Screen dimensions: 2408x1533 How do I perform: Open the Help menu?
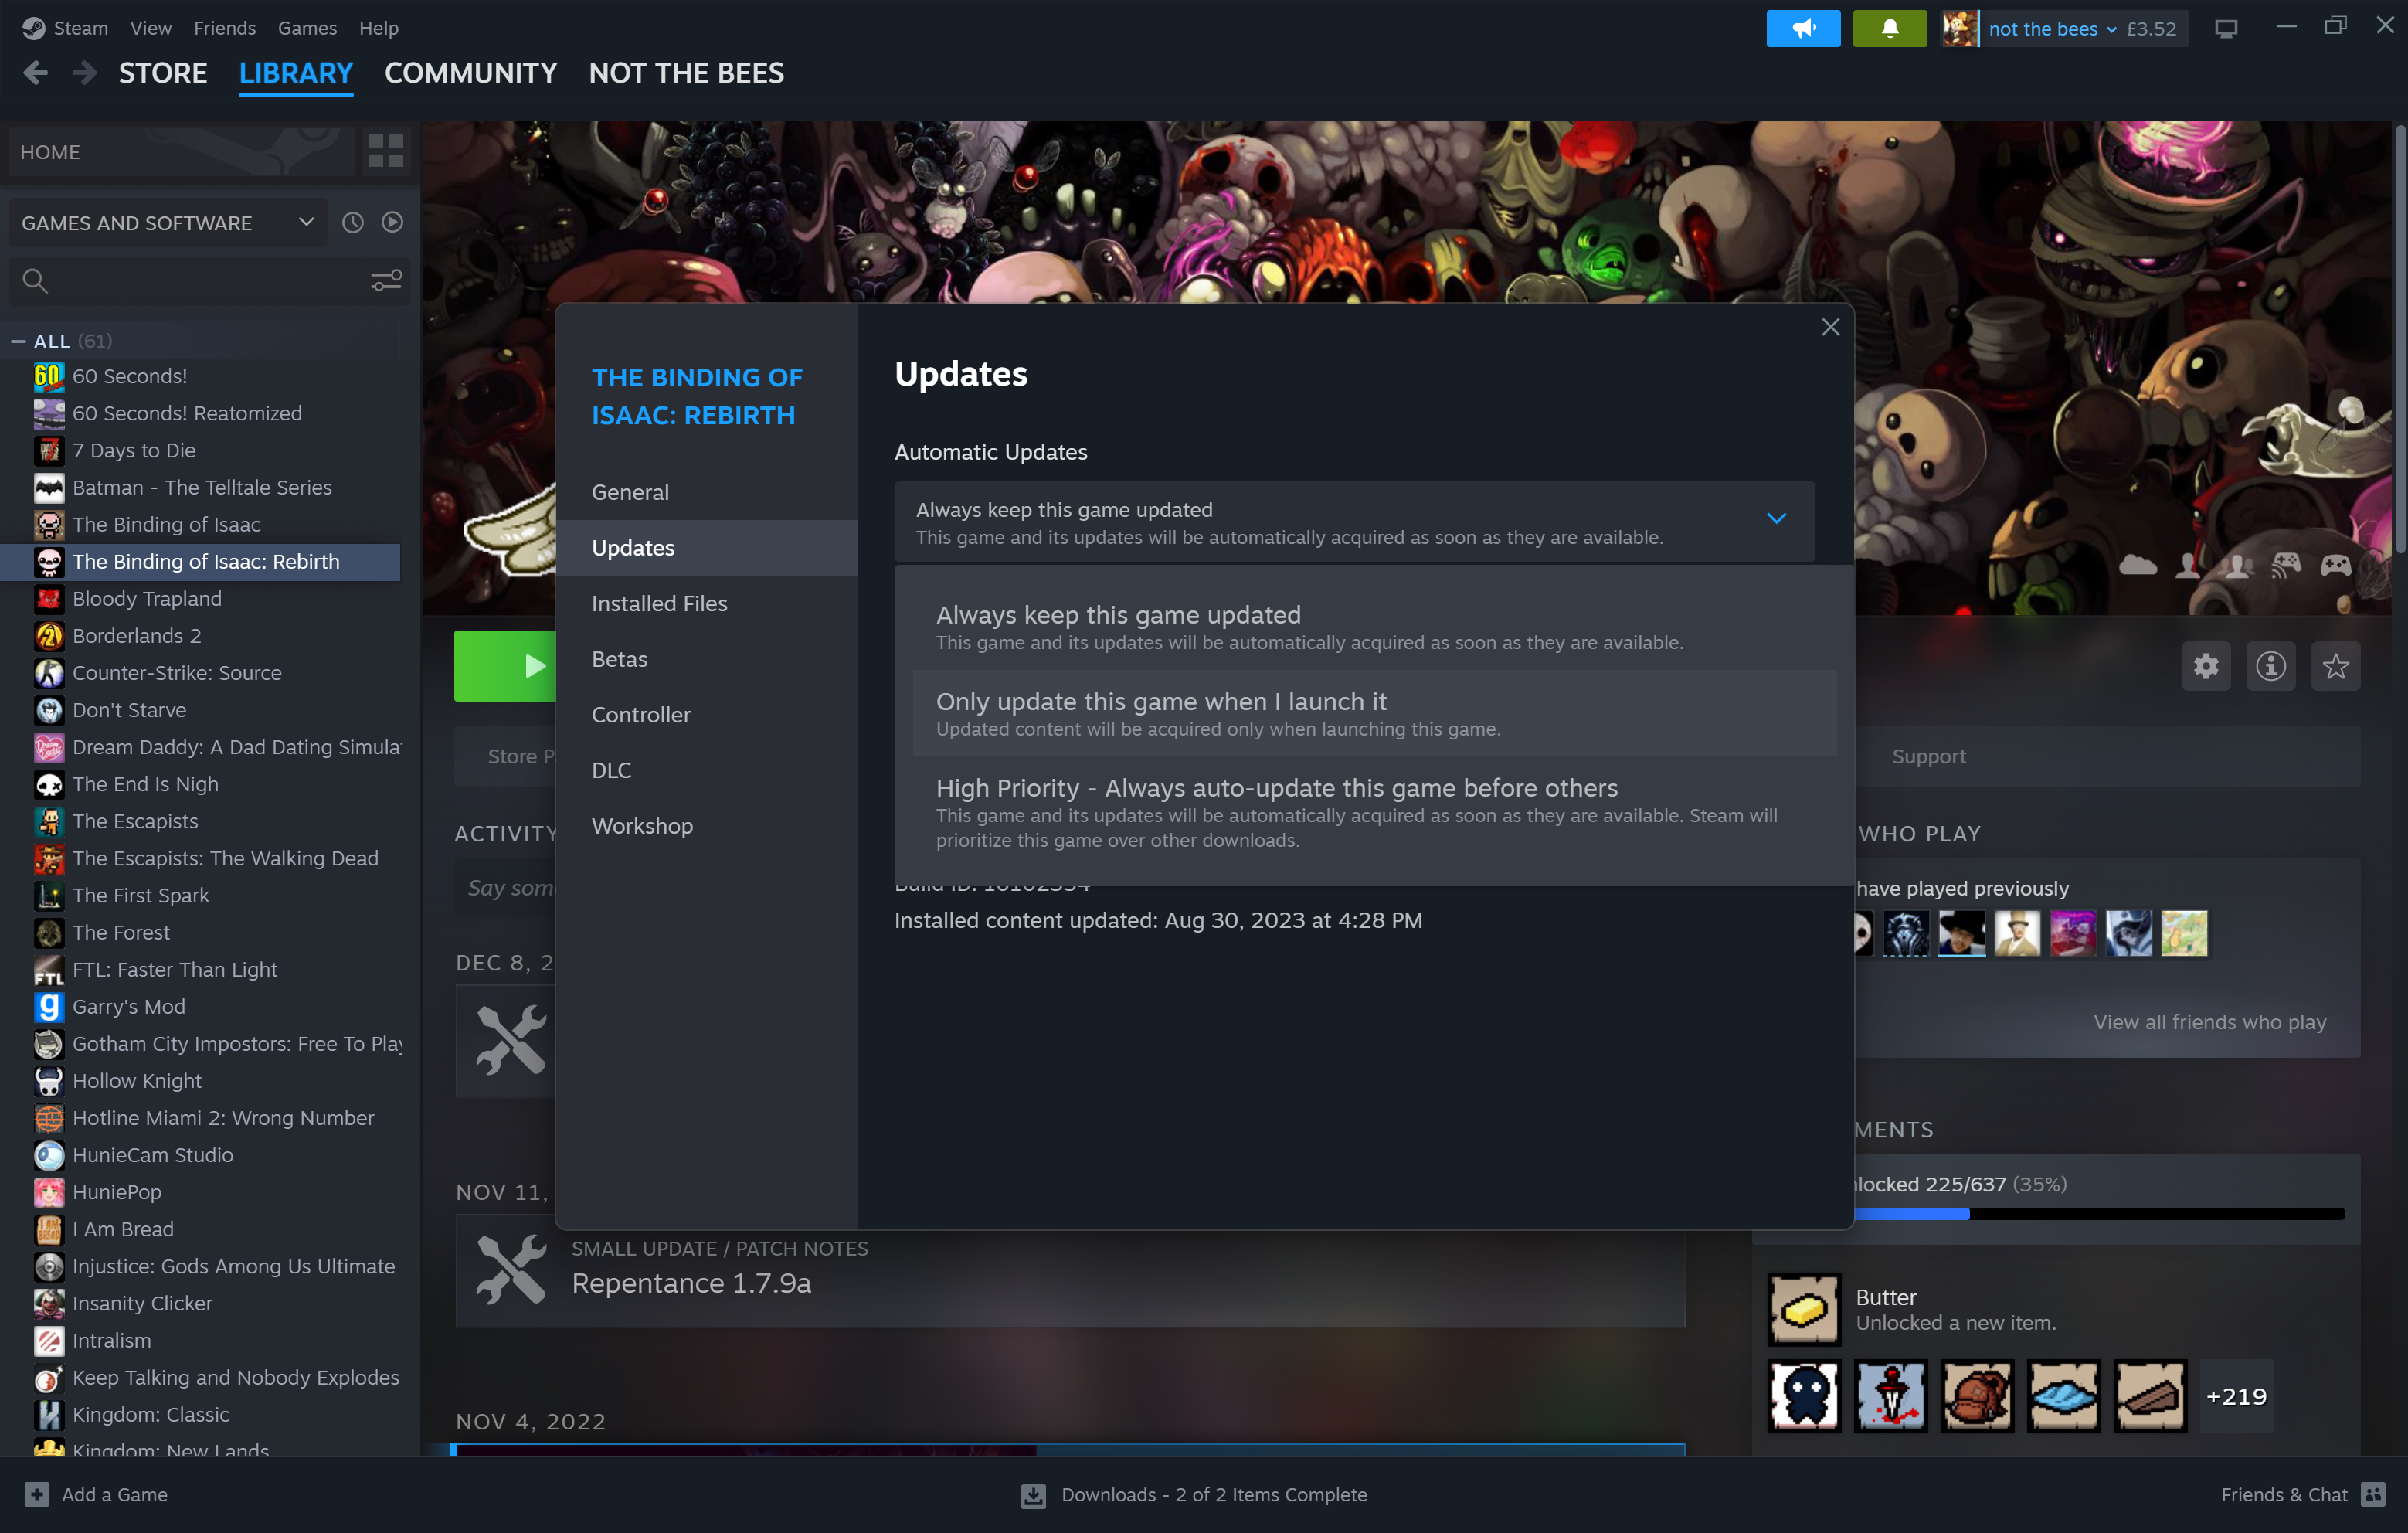click(x=378, y=28)
